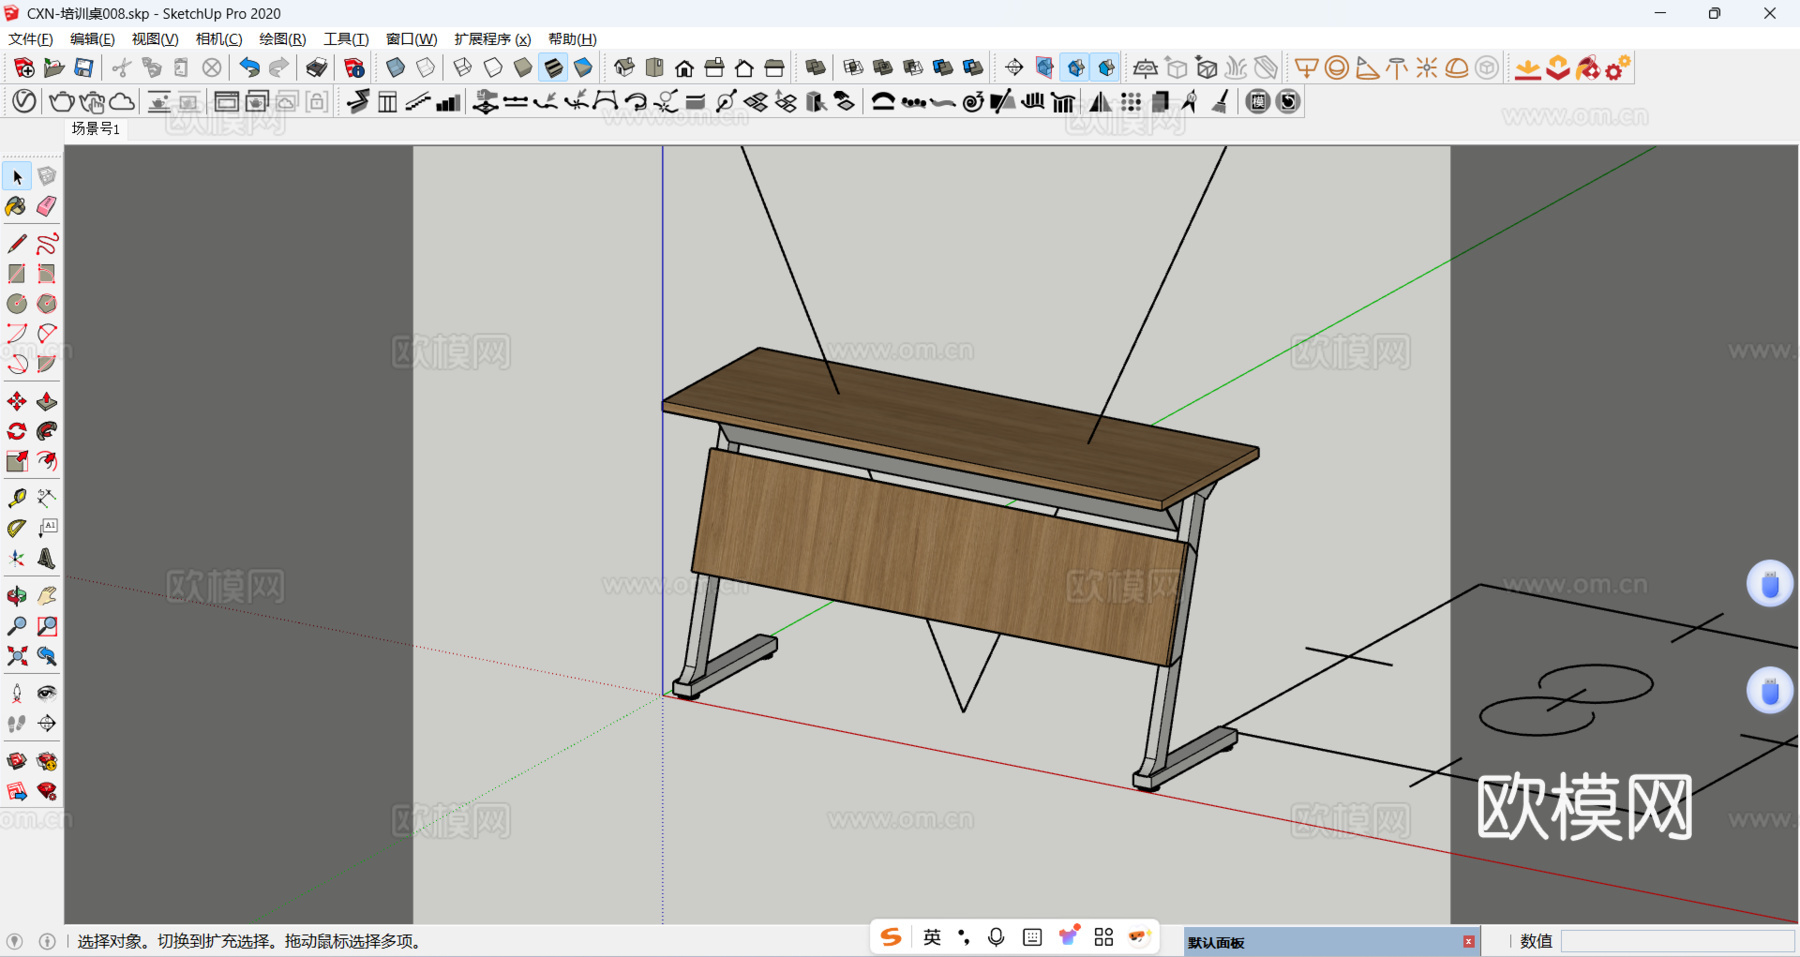1800x957 pixels.
Task: Choose the Pan hand tool
Action: (x=47, y=596)
